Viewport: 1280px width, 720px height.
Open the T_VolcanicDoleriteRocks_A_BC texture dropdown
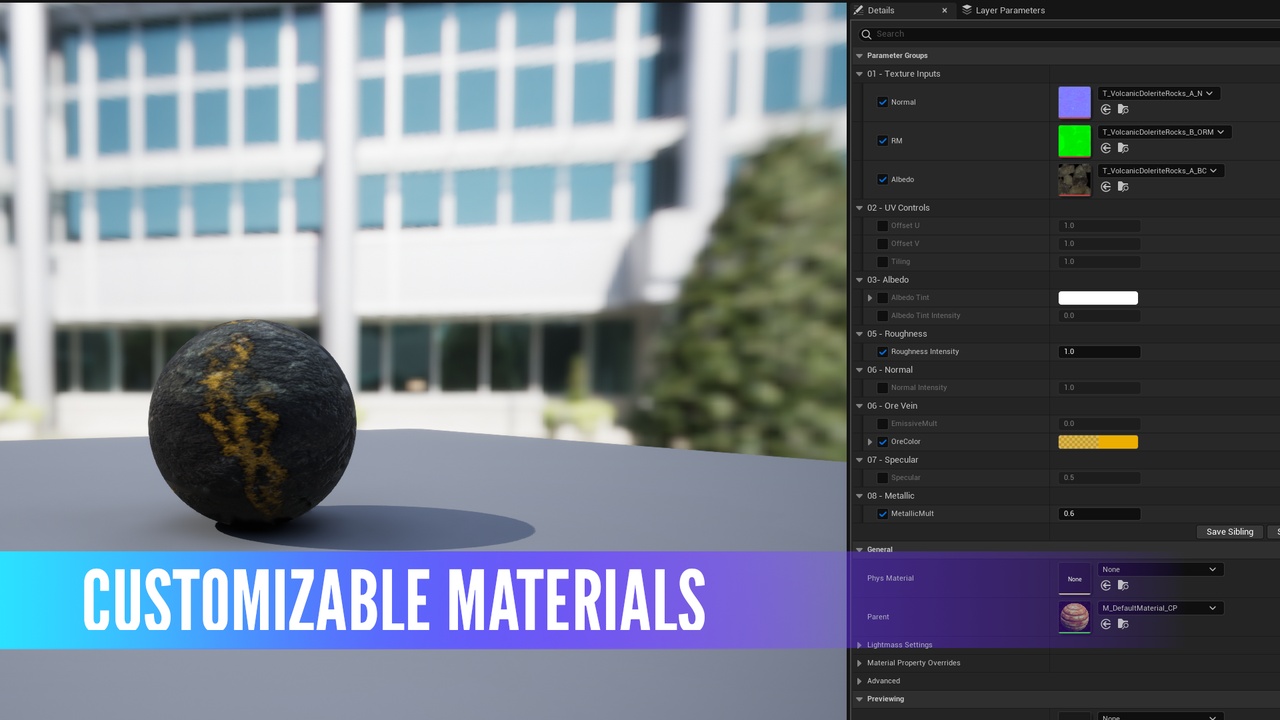coord(1160,171)
